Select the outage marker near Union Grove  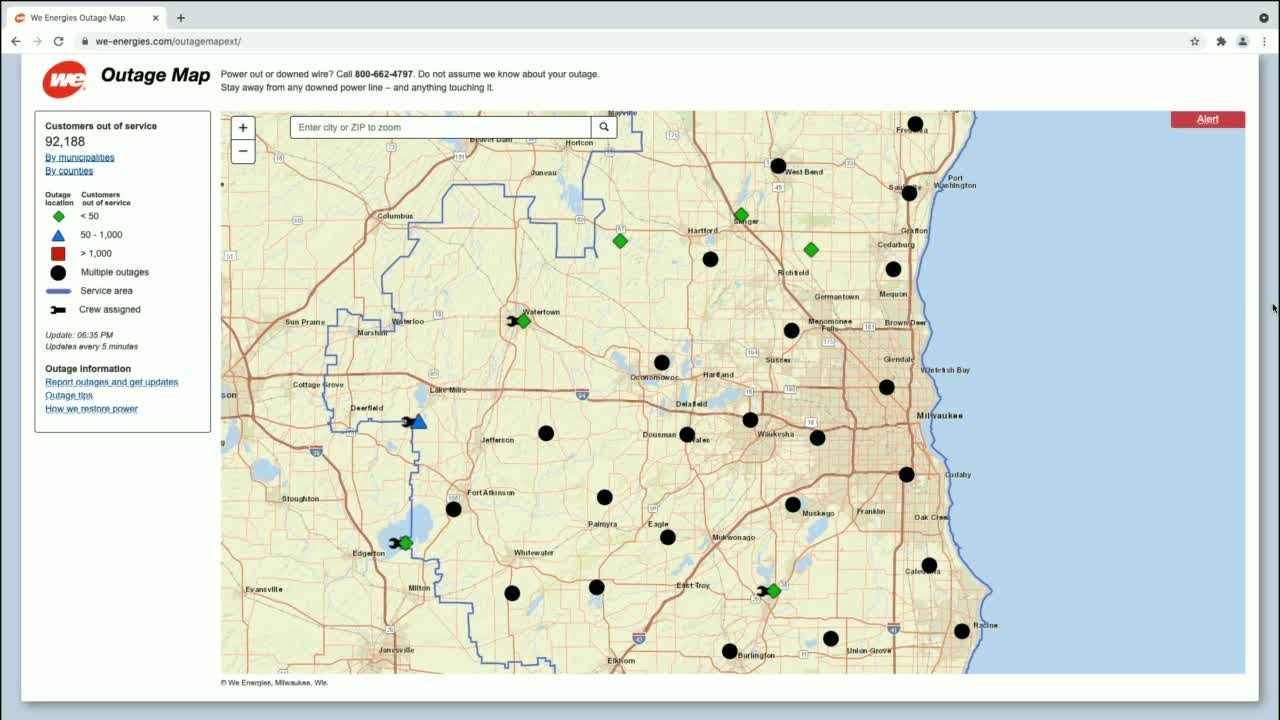(x=831, y=638)
